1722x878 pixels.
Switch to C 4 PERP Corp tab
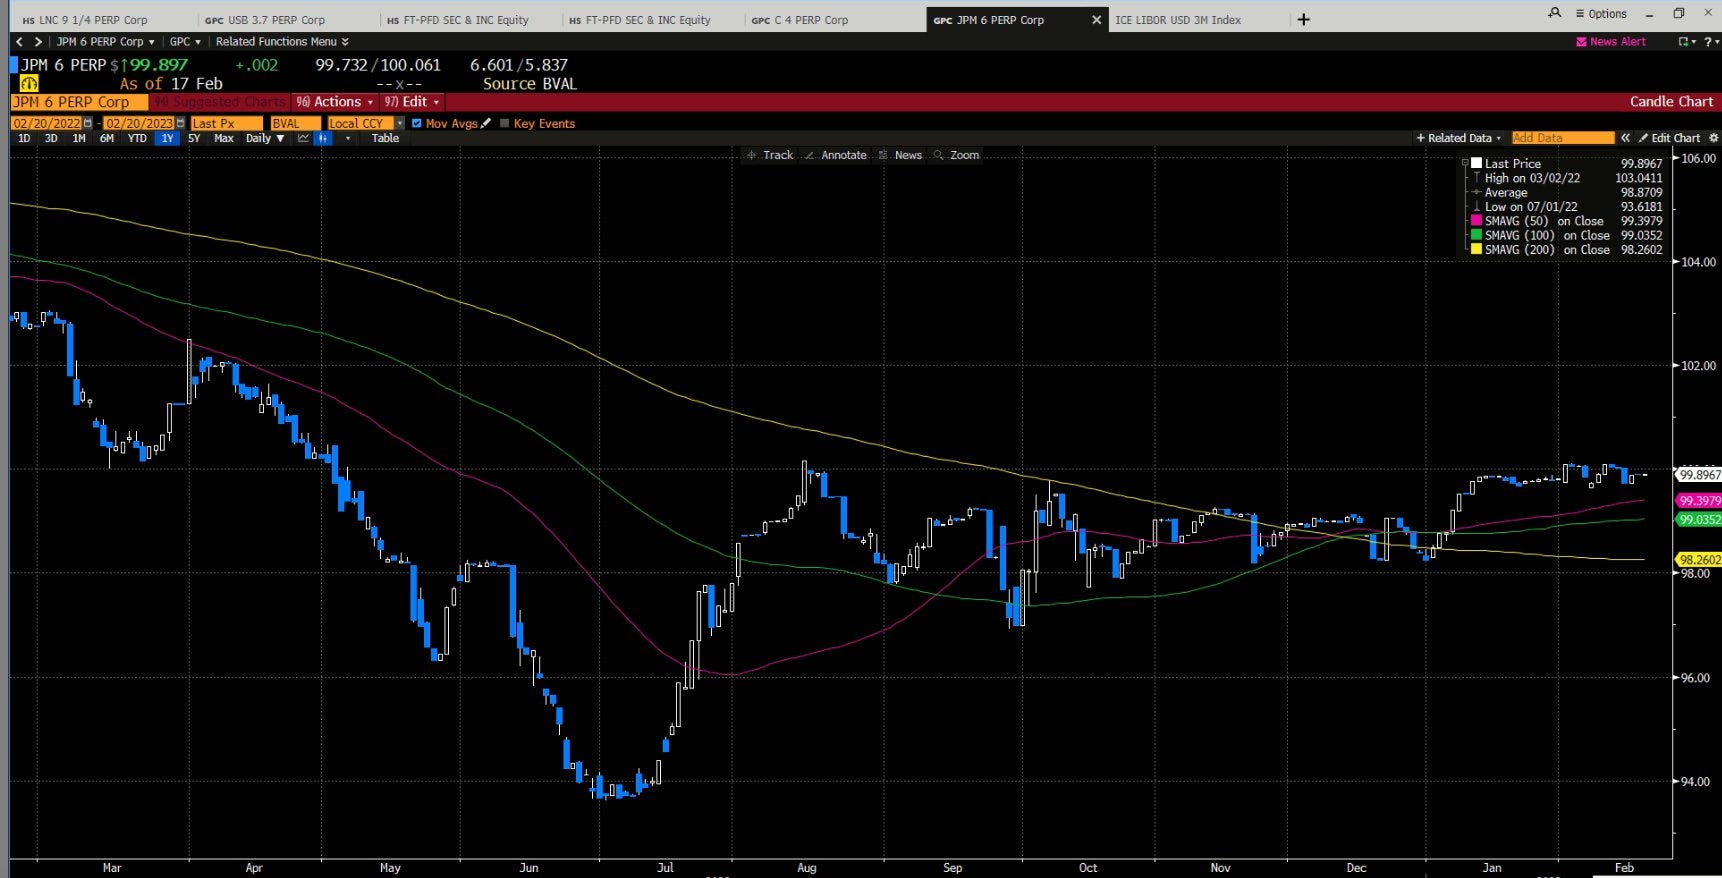point(800,20)
